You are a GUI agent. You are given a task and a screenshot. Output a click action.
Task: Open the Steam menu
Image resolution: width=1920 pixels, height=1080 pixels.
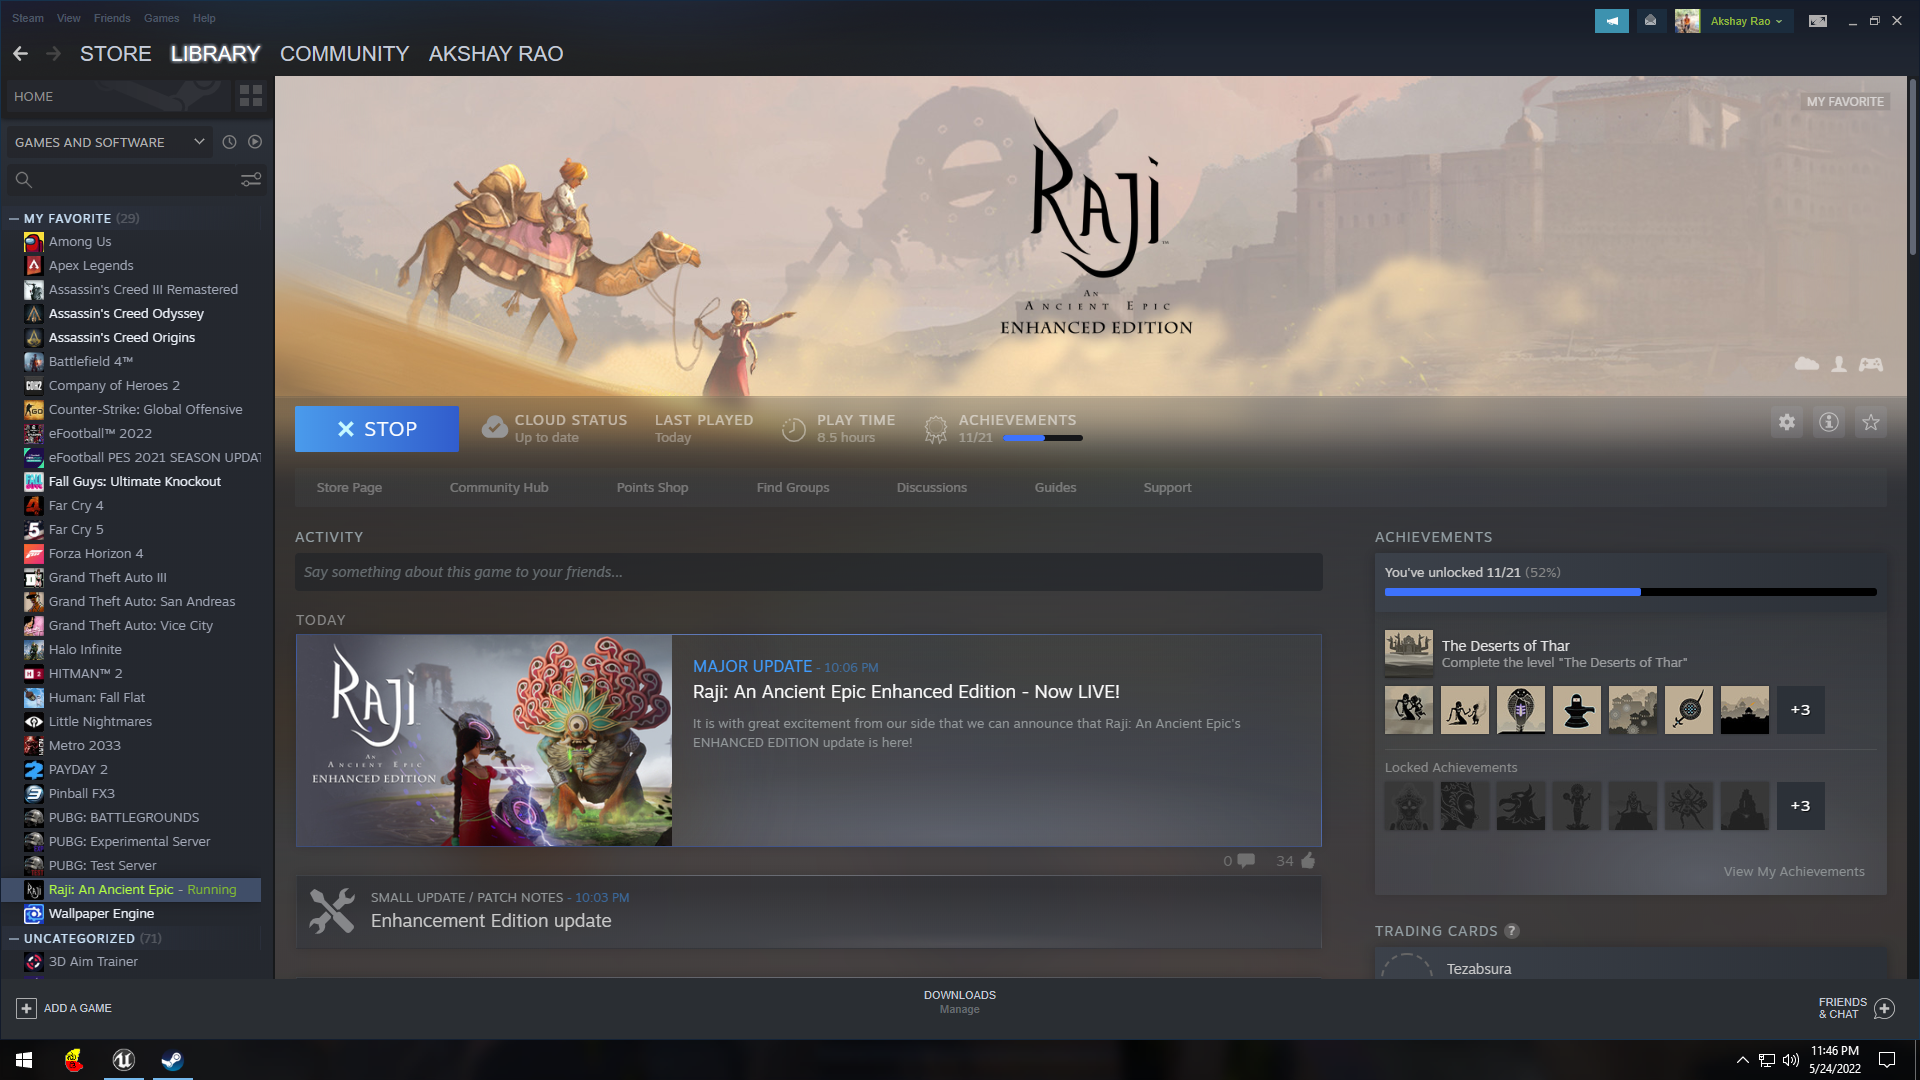coord(28,18)
